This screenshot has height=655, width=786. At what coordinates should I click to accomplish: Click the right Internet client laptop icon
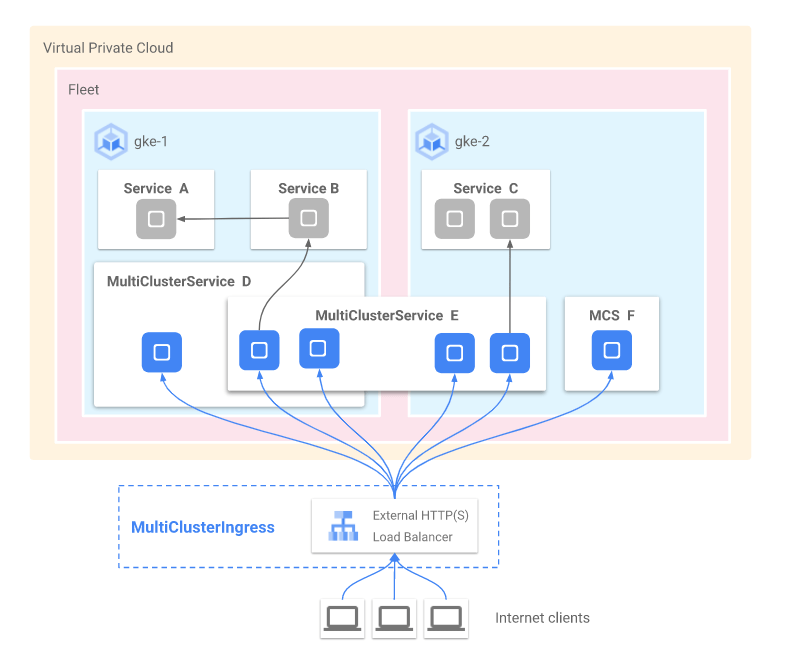[446, 618]
